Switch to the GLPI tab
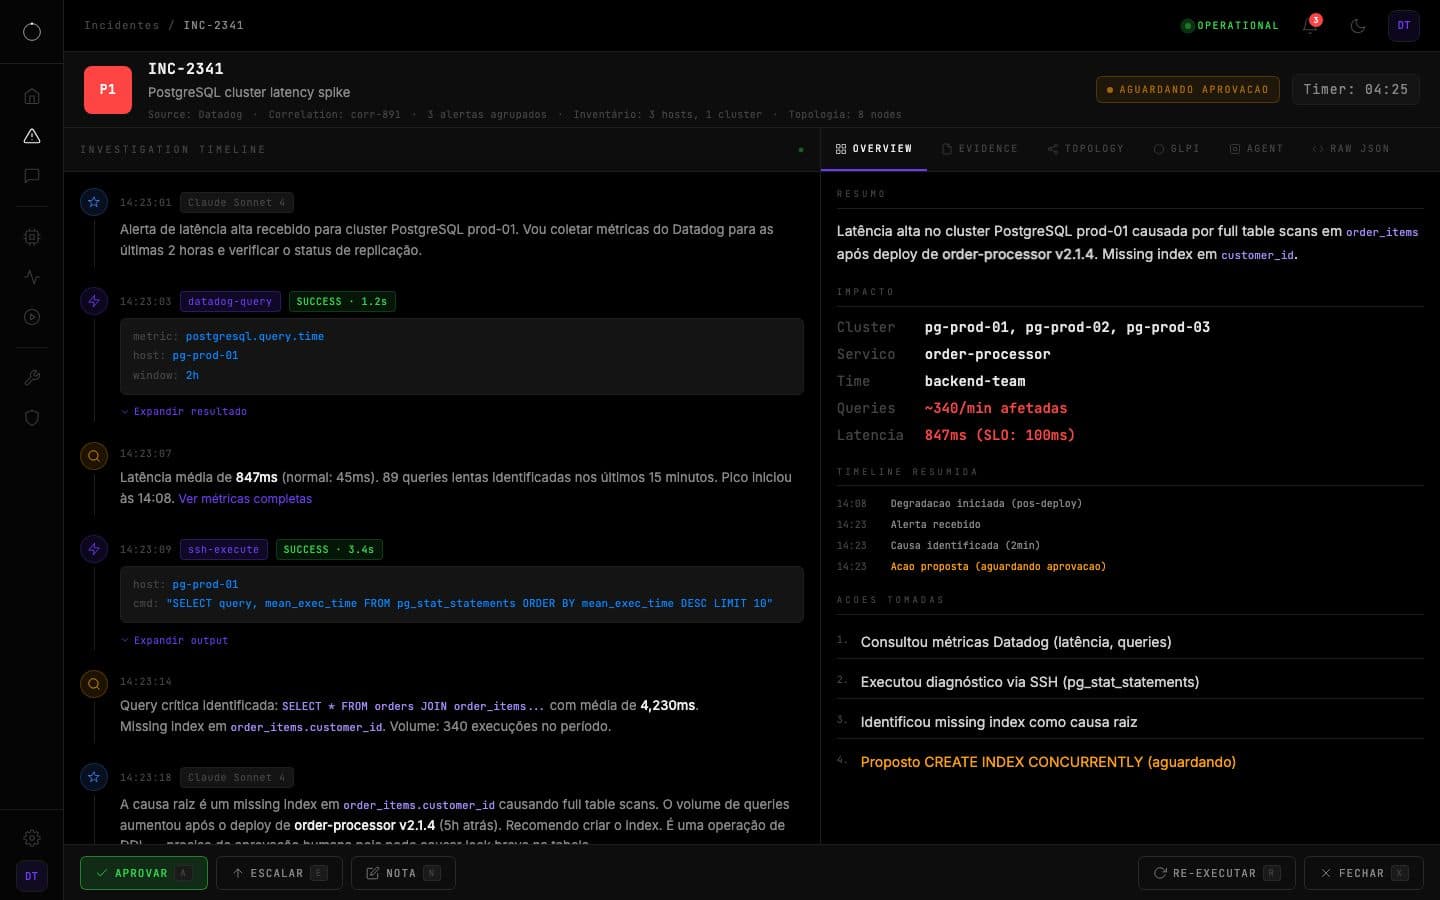This screenshot has height=900, width=1440. click(x=1177, y=149)
